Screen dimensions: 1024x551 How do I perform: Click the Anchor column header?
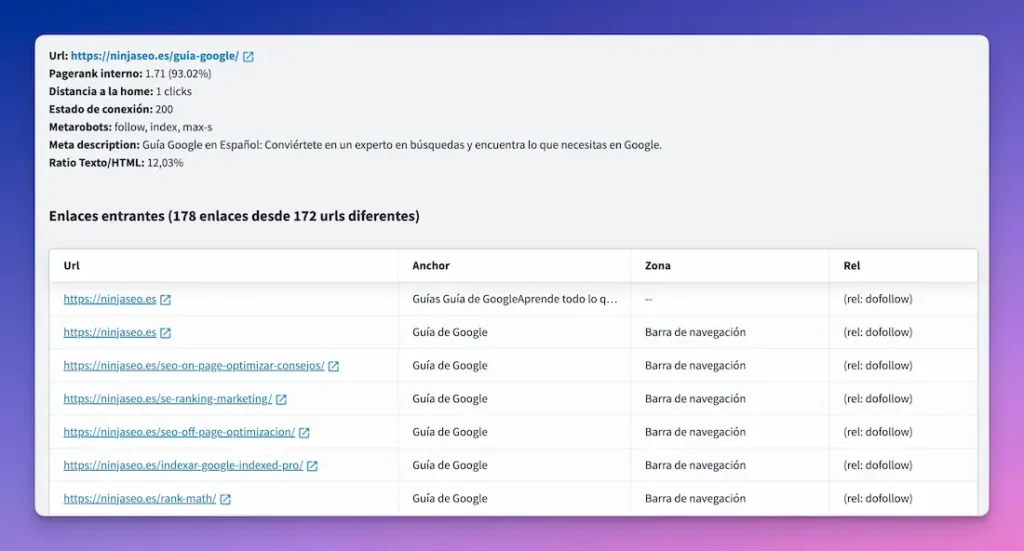pos(431,266)
